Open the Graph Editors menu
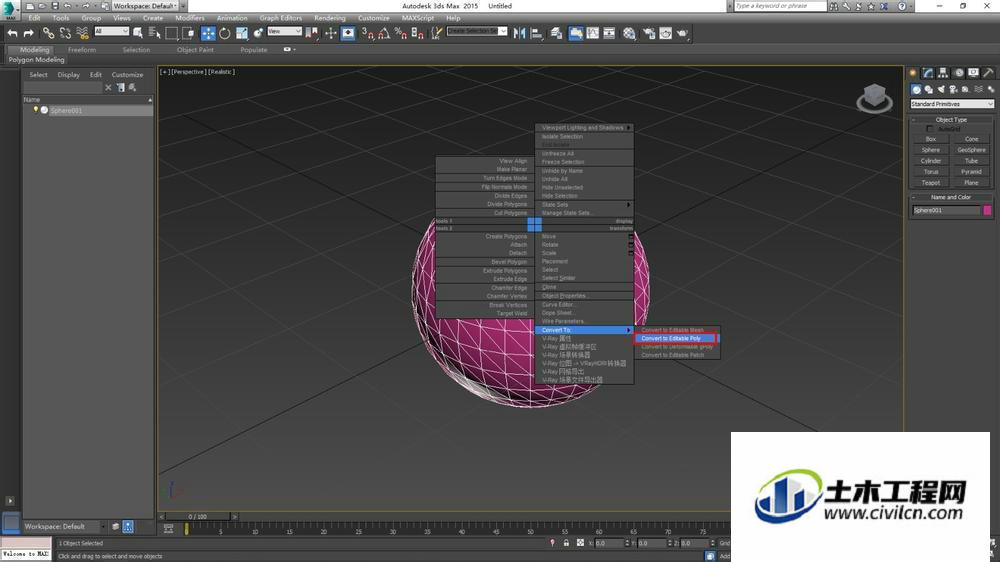Image resolution: width=1000 pixels, height=562 pixels. (281, 18)
